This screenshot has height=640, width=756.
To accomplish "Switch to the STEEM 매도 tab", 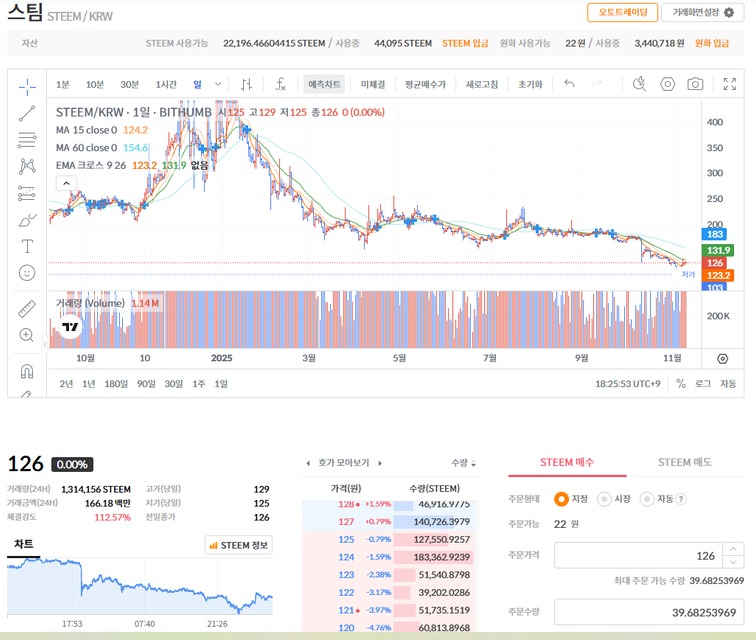I will [682, 462].
